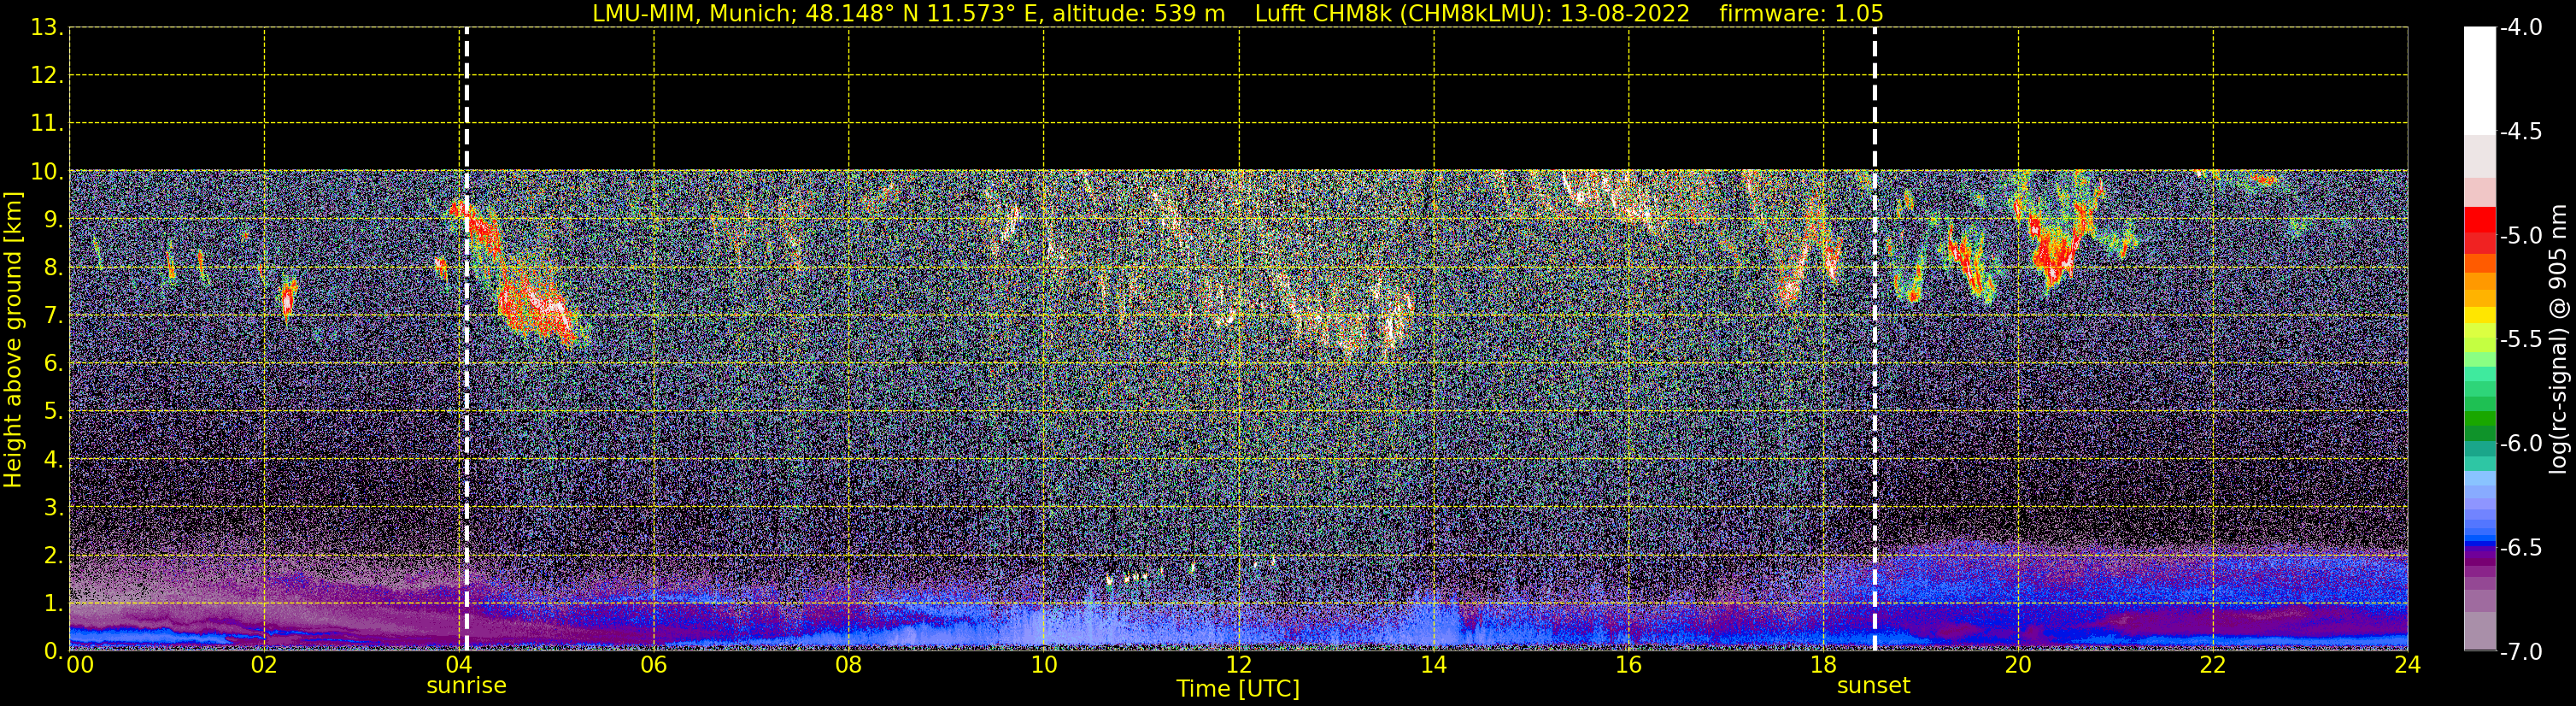
Task: Click the date '13-08-2022' in the title
Action: 1625,14
